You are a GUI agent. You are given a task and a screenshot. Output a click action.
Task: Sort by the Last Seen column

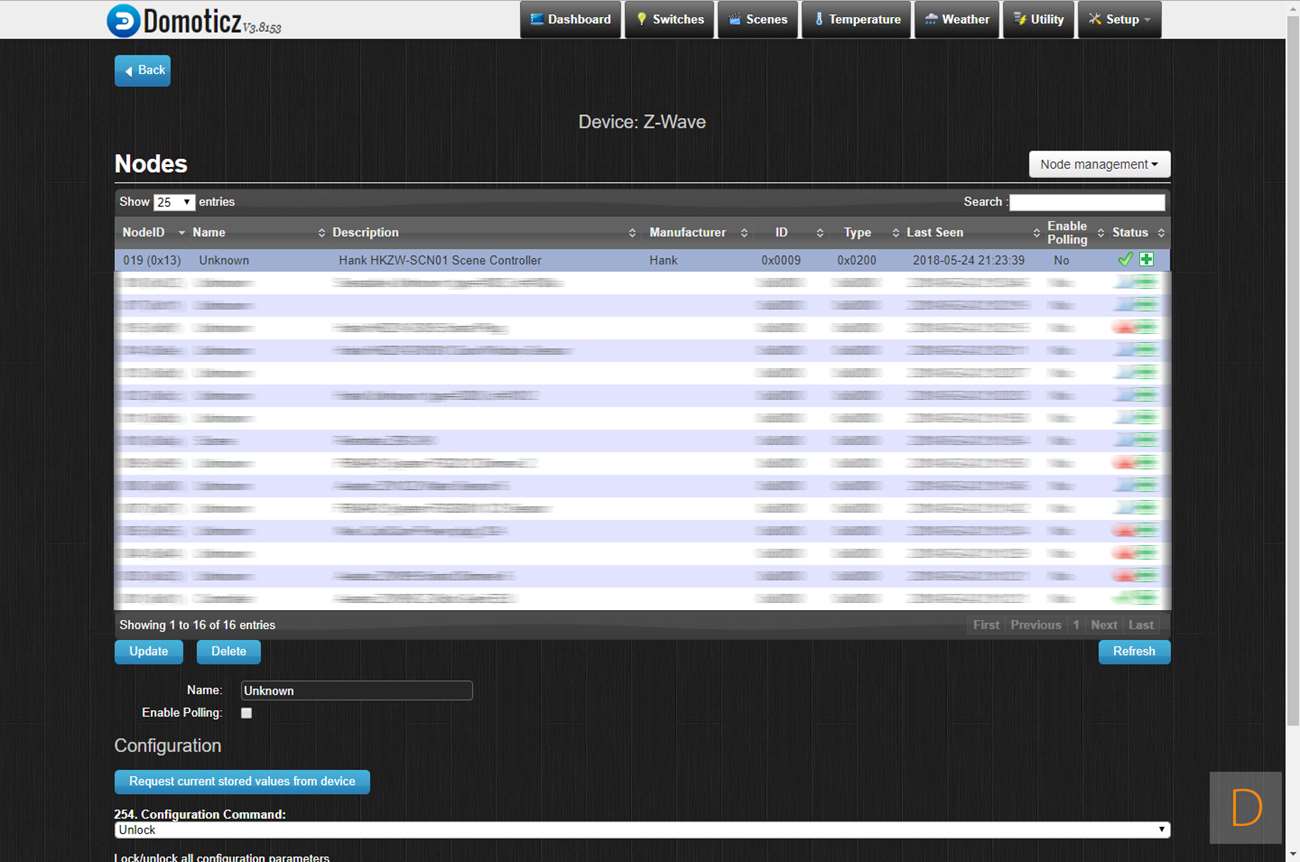pos(973,233)
